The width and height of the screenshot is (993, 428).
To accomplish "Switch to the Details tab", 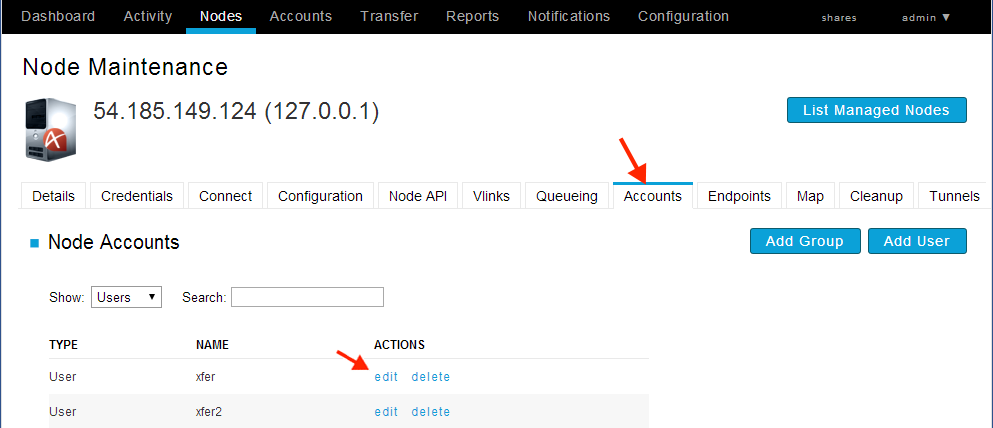I will [x=53, y=196].
